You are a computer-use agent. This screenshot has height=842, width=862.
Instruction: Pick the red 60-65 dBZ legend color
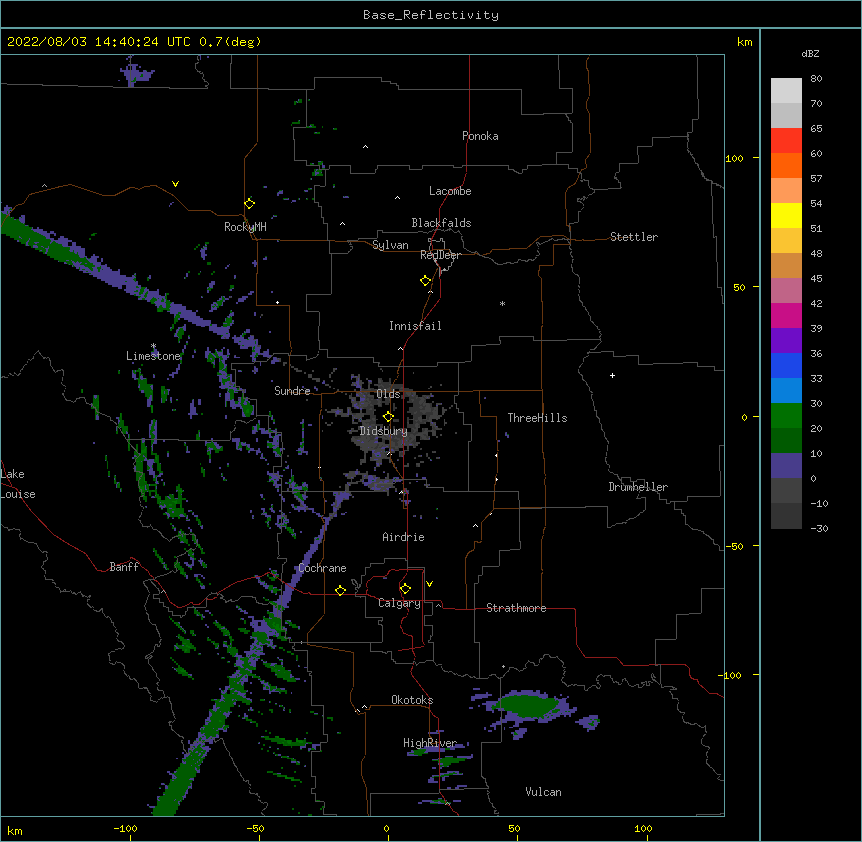tap(786, 141)
